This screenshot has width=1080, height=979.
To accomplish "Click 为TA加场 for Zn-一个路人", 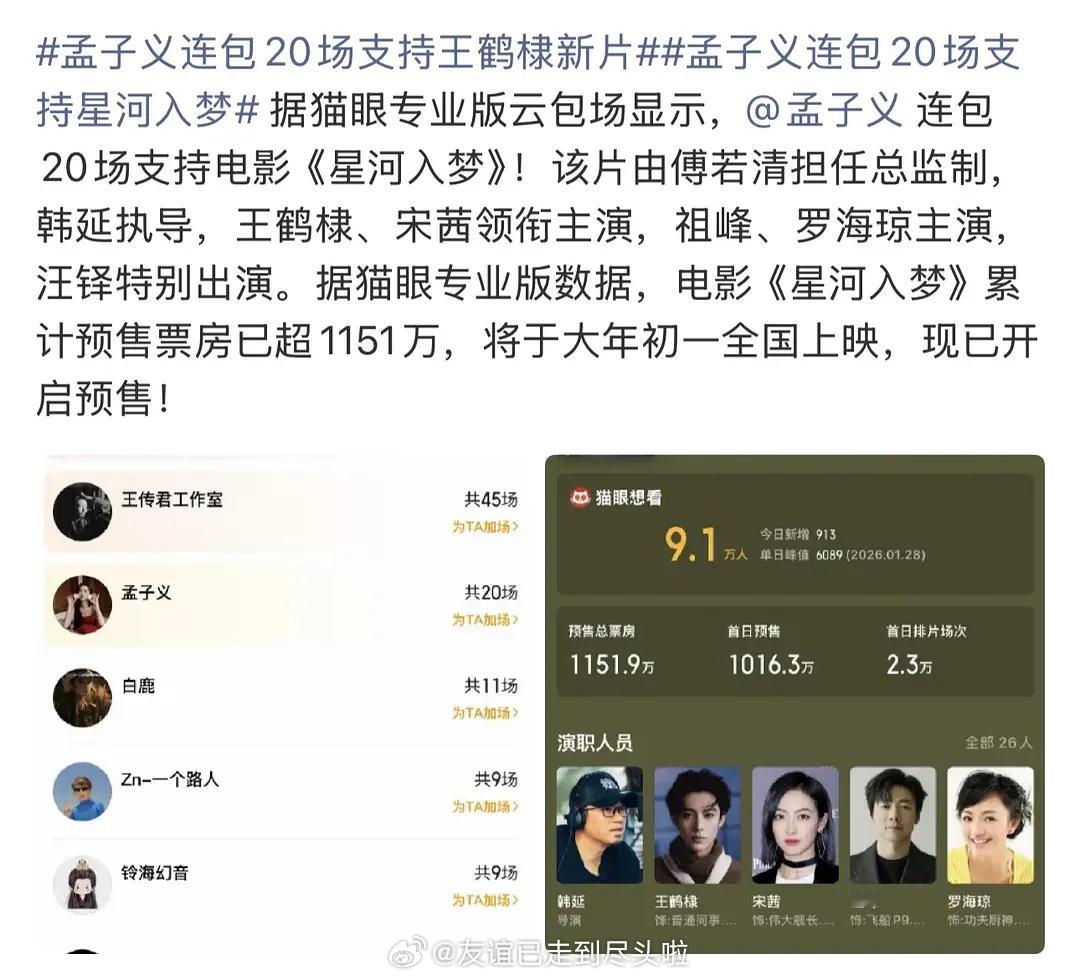I will pyautogui.click(x=485, y=806).
